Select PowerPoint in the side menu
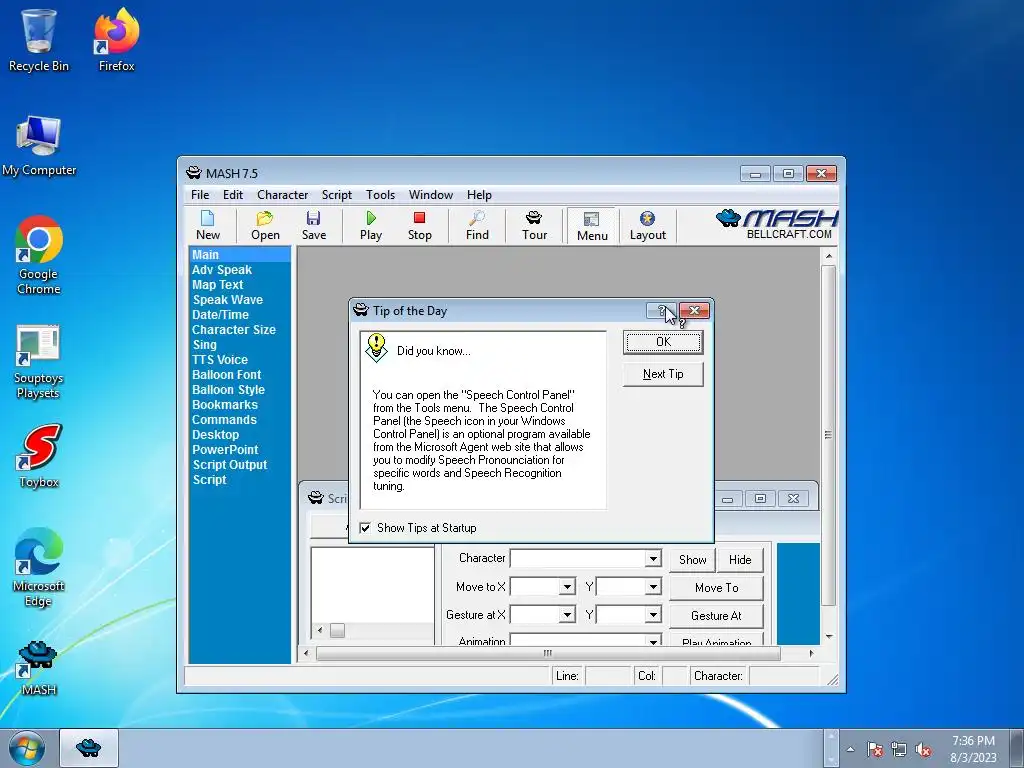 tap(225, 450)
